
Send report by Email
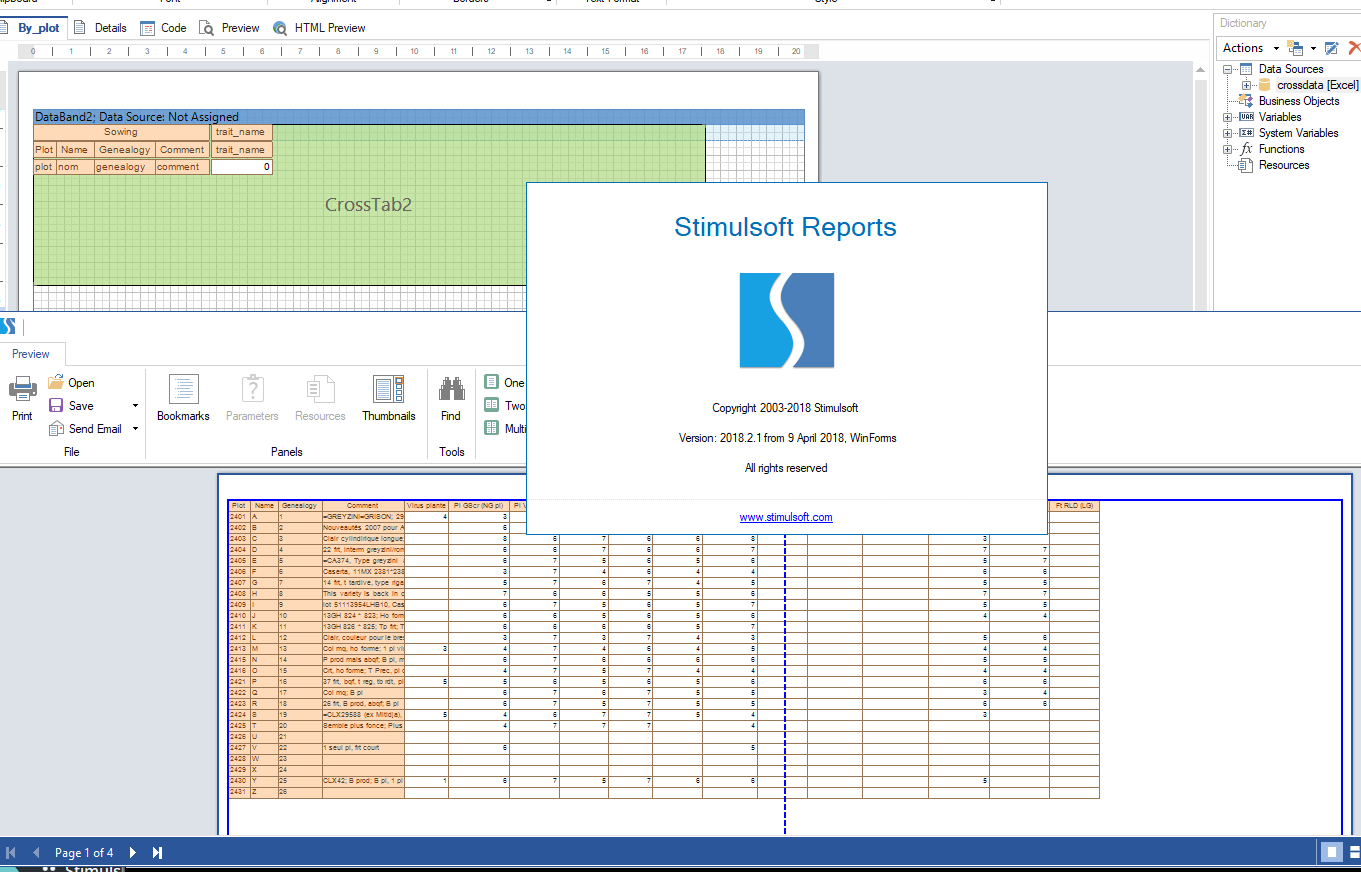coord(85,429)
